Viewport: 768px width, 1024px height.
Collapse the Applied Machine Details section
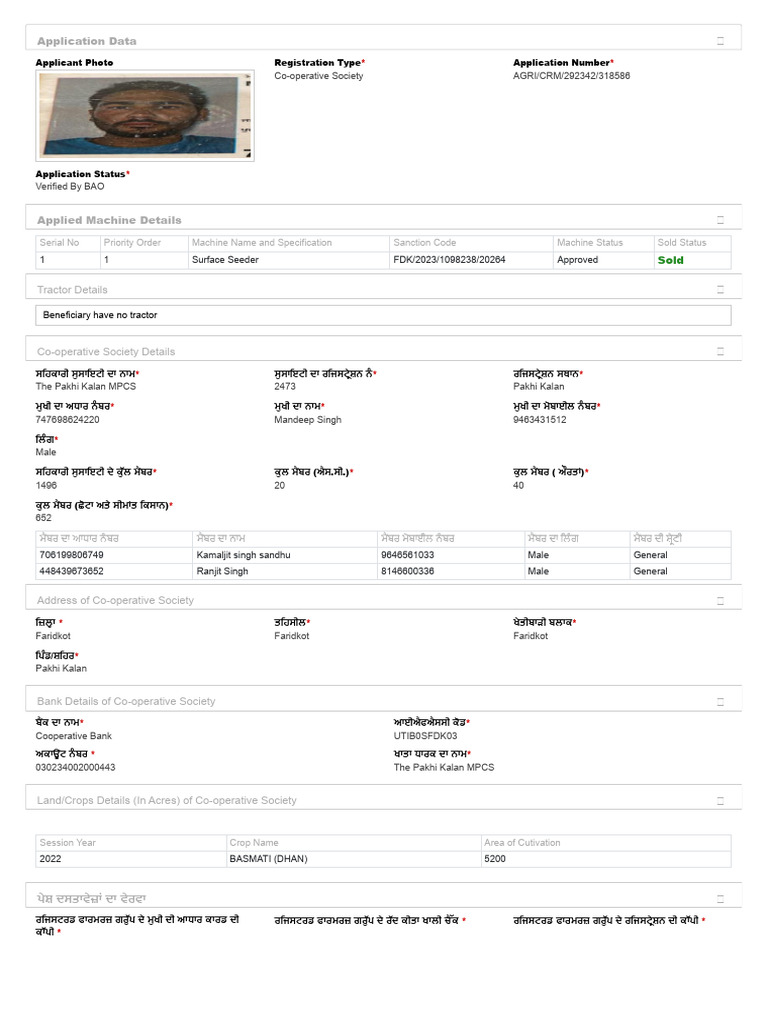720,220
